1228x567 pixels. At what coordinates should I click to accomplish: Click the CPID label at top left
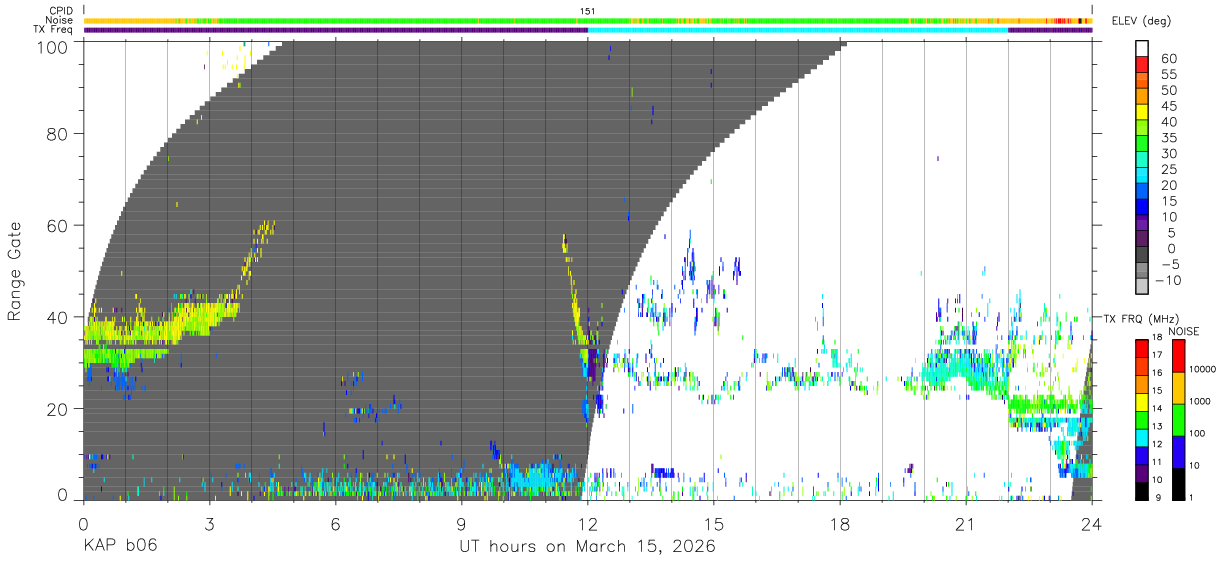coord(60,11)
